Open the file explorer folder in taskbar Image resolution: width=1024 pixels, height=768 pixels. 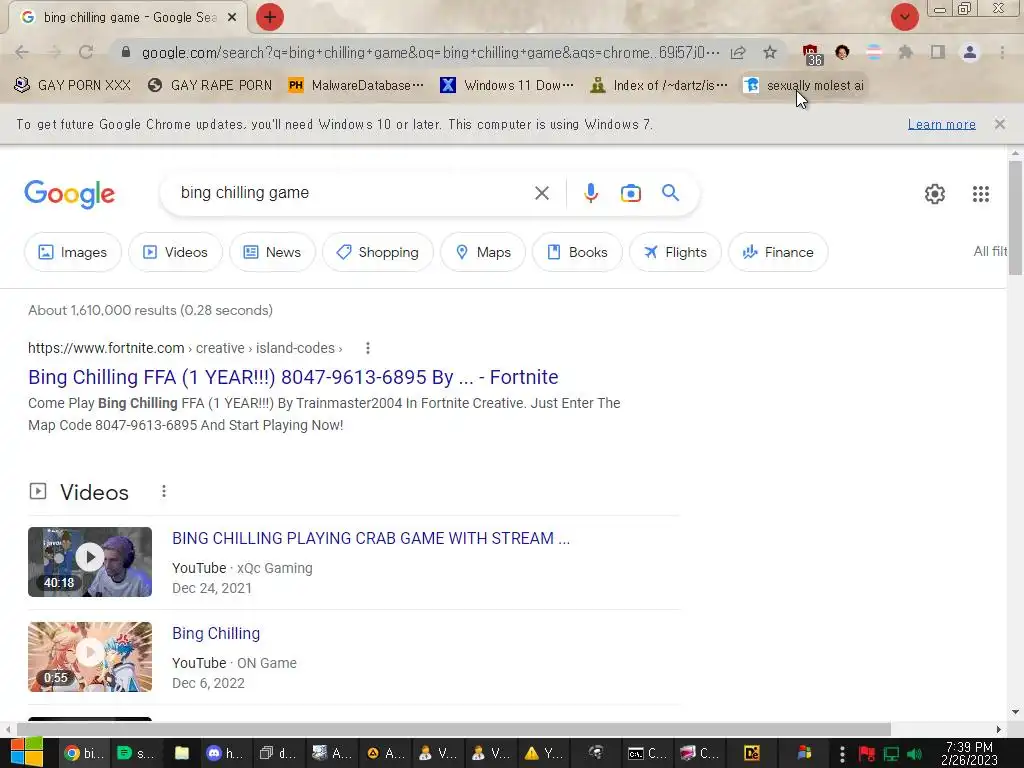coord(181,753)
